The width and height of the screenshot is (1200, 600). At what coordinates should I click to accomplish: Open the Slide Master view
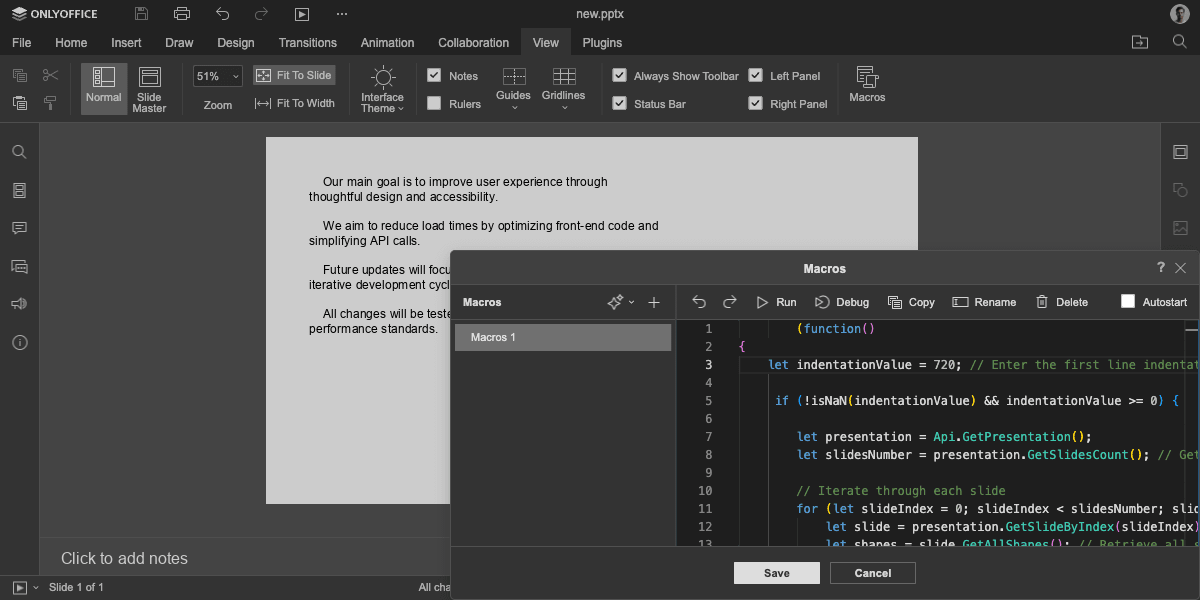coord(149,89)
